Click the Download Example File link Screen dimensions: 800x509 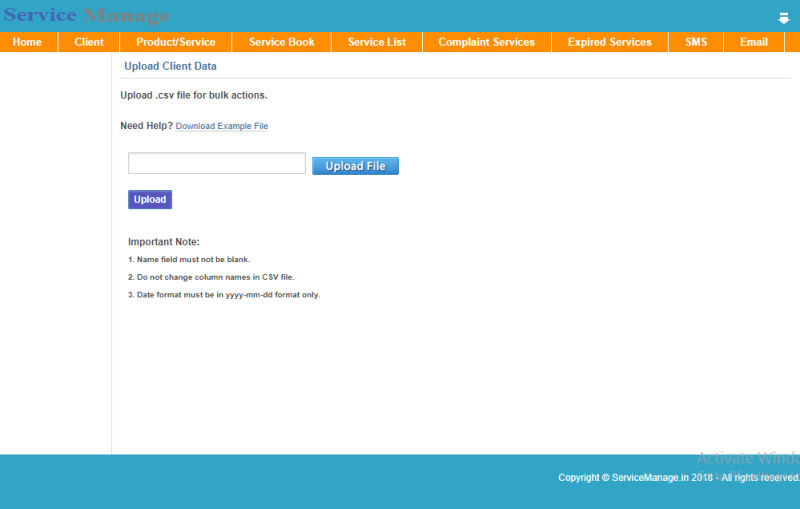coord(222,126)
